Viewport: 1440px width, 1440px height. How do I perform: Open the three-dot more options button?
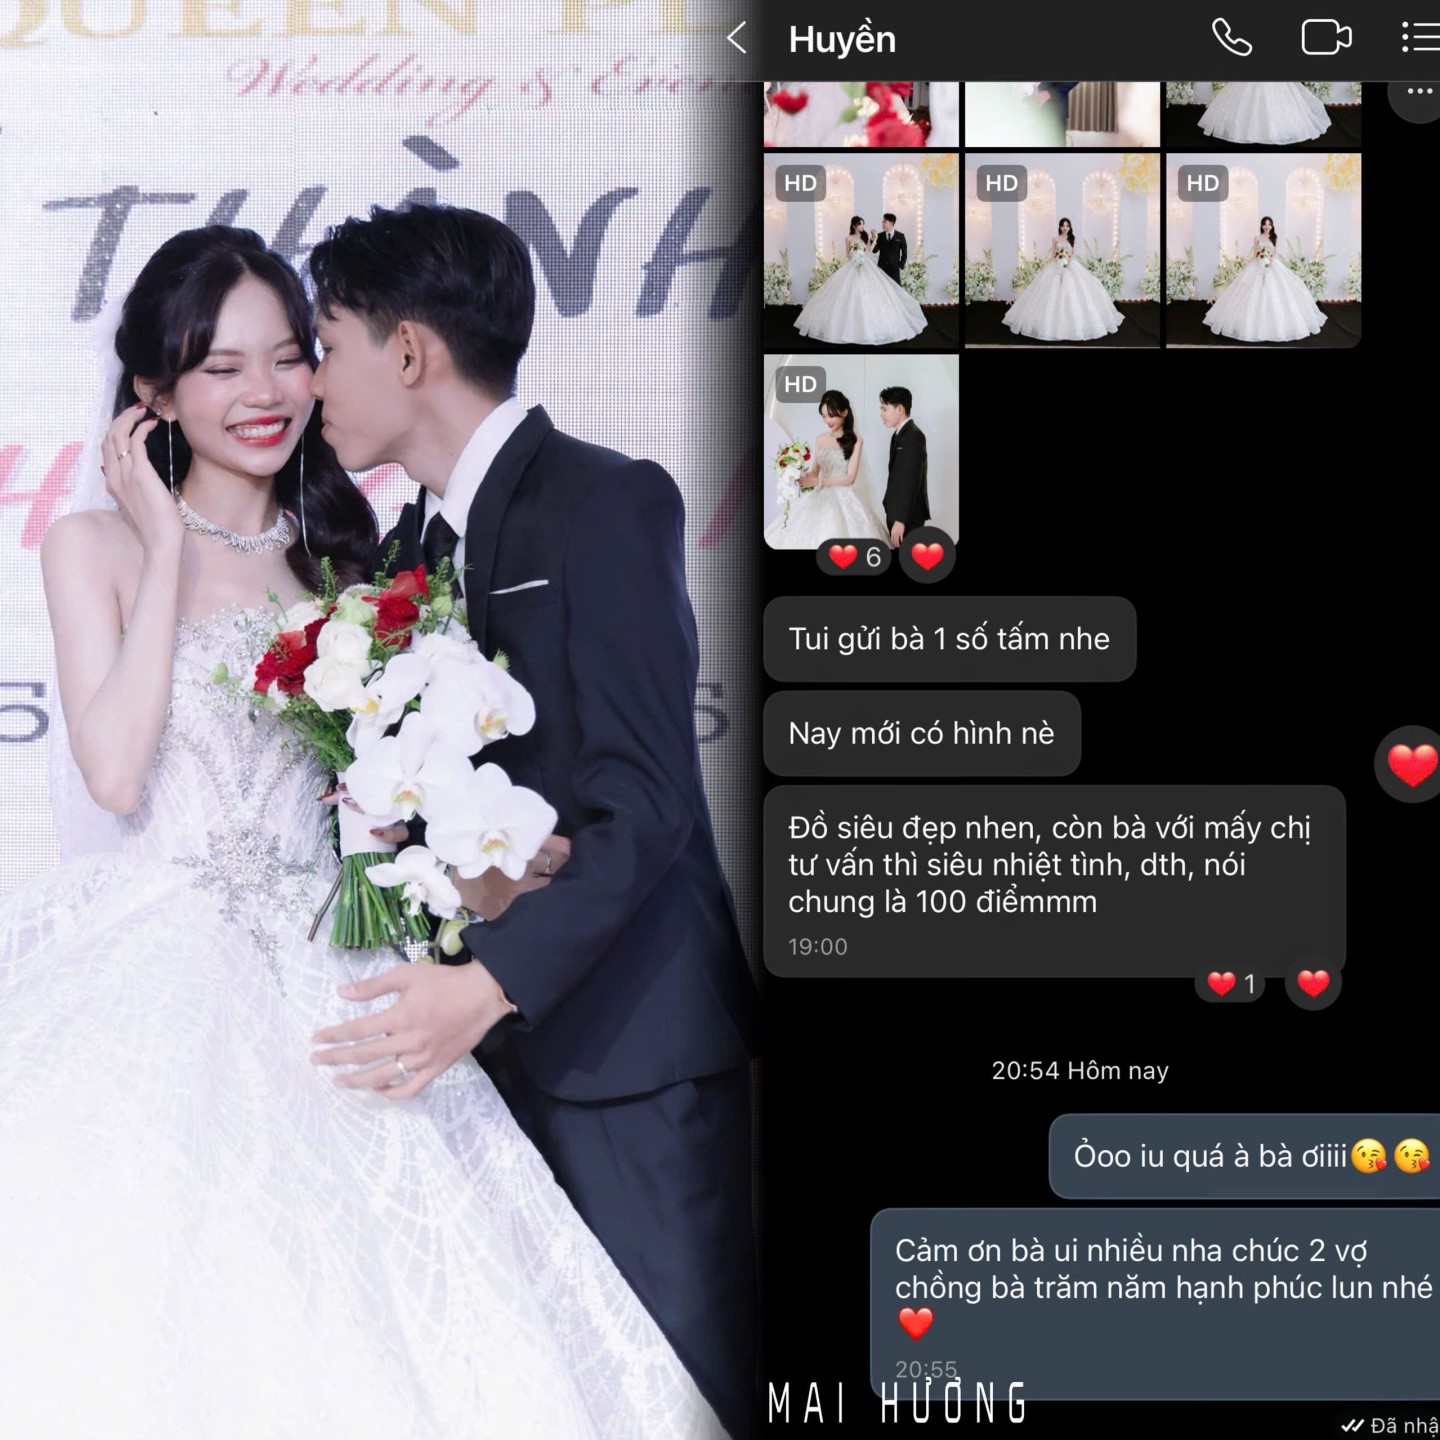(x=1419, y=93)
